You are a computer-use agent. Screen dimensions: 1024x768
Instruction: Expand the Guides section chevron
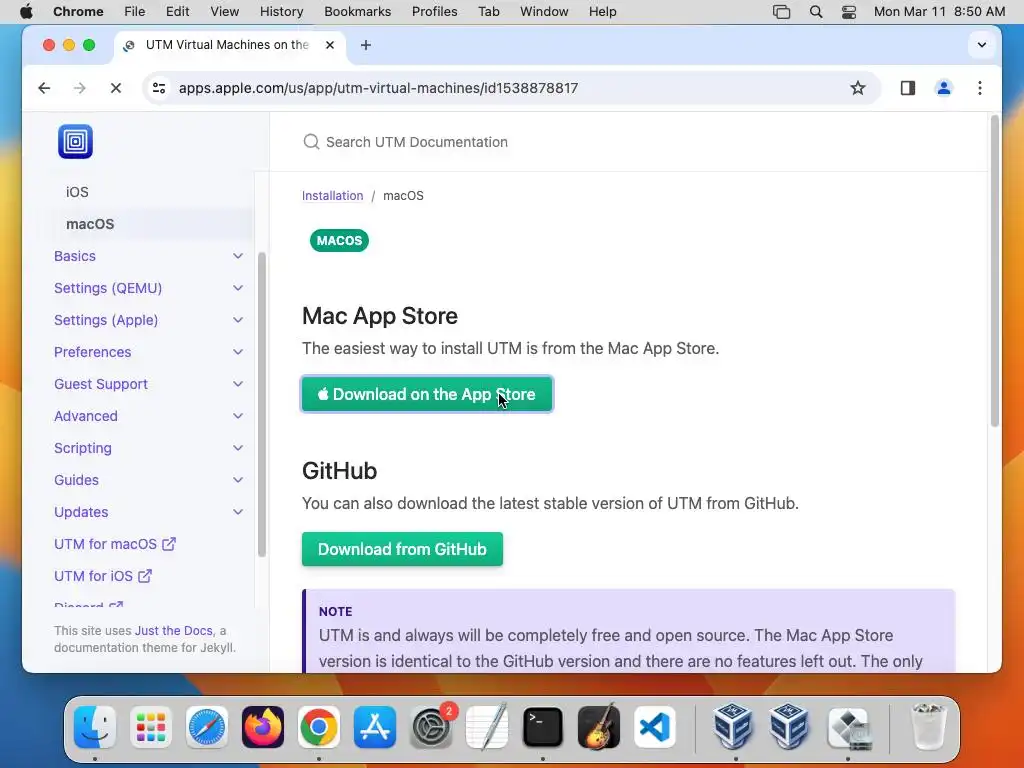[238, 480]
